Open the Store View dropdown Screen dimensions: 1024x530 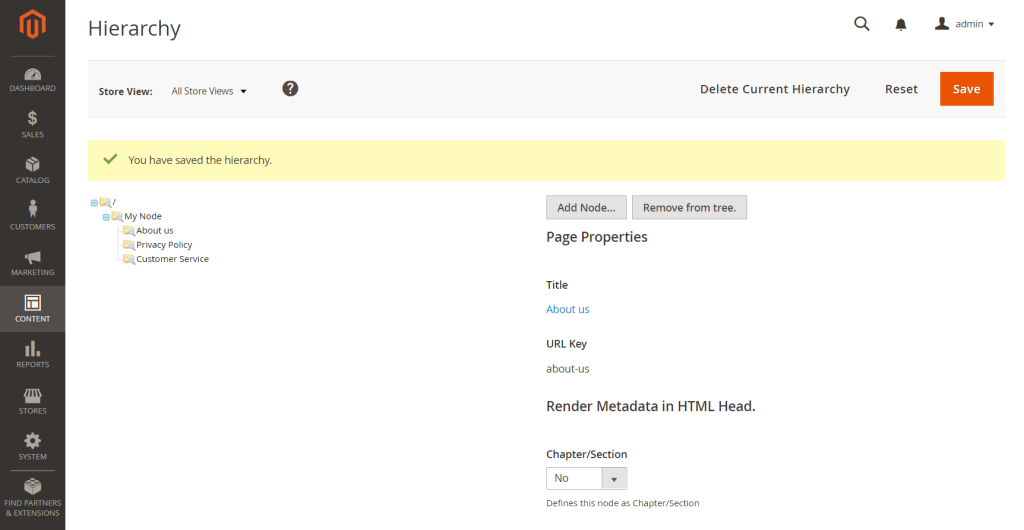(x=208, y=91)
